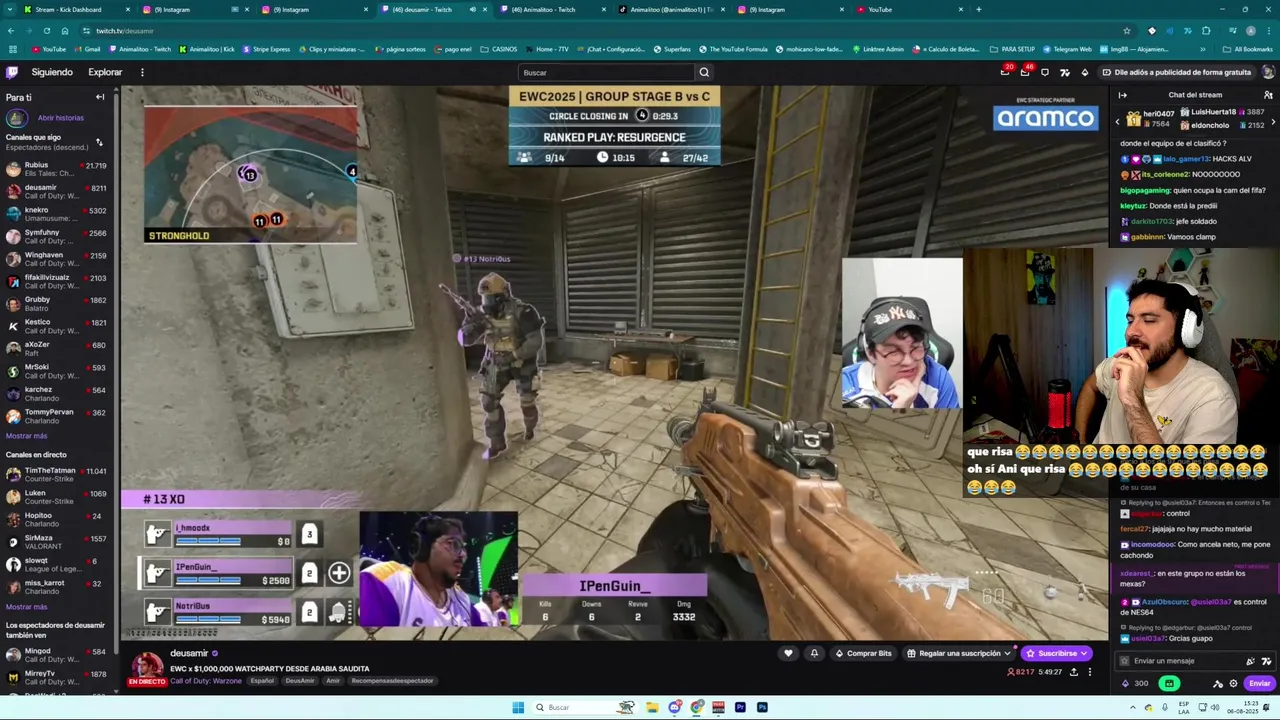Open stream options three-dot menu
The height and width of the screenshot is (720, 1280).
click(x=1090, y=672)
